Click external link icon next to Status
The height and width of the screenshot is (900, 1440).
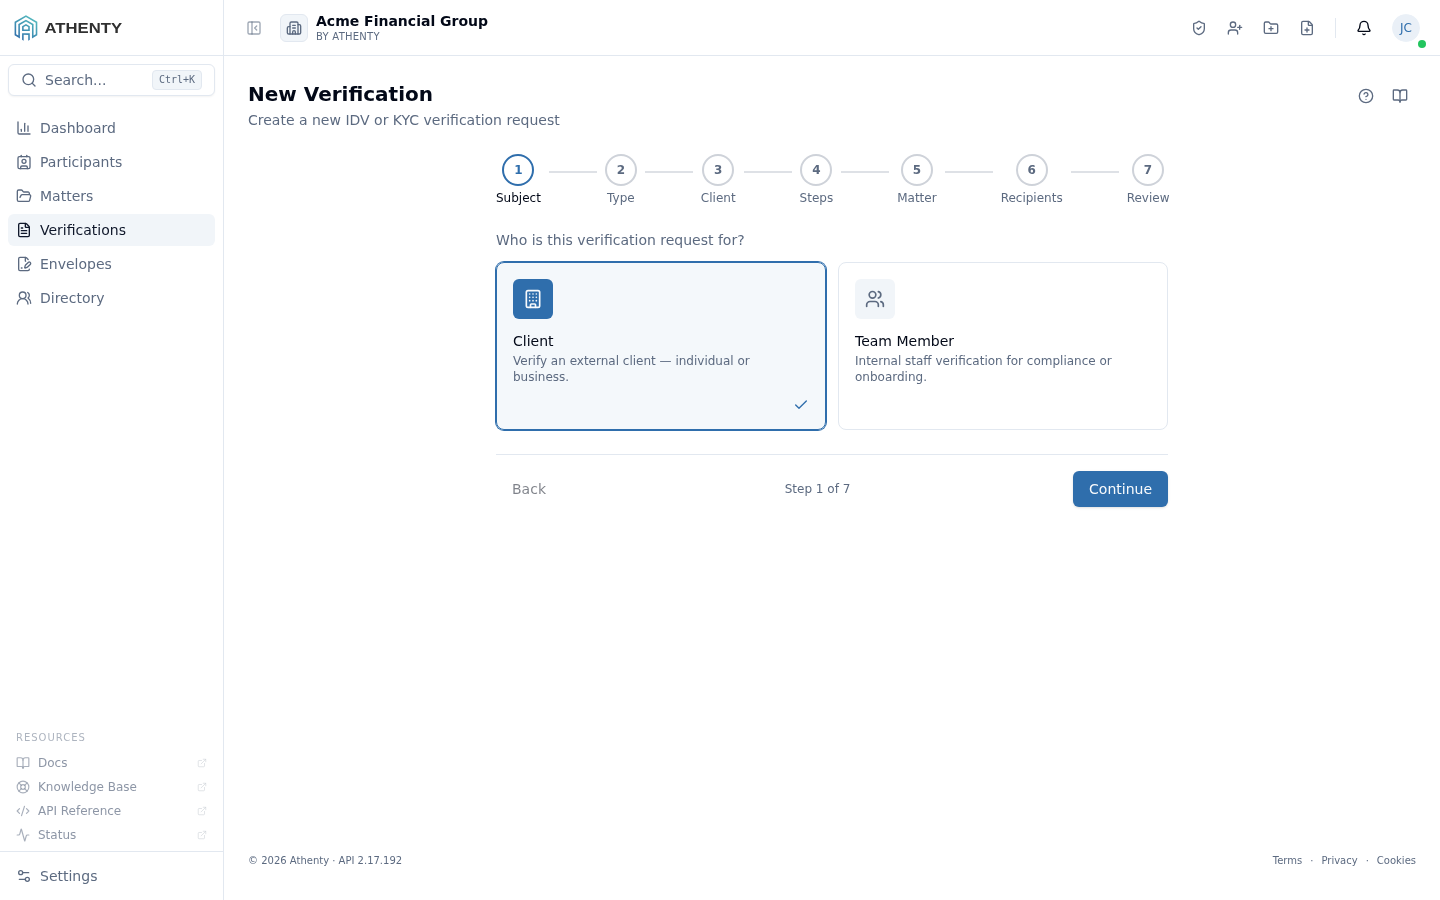coord(202,835)
